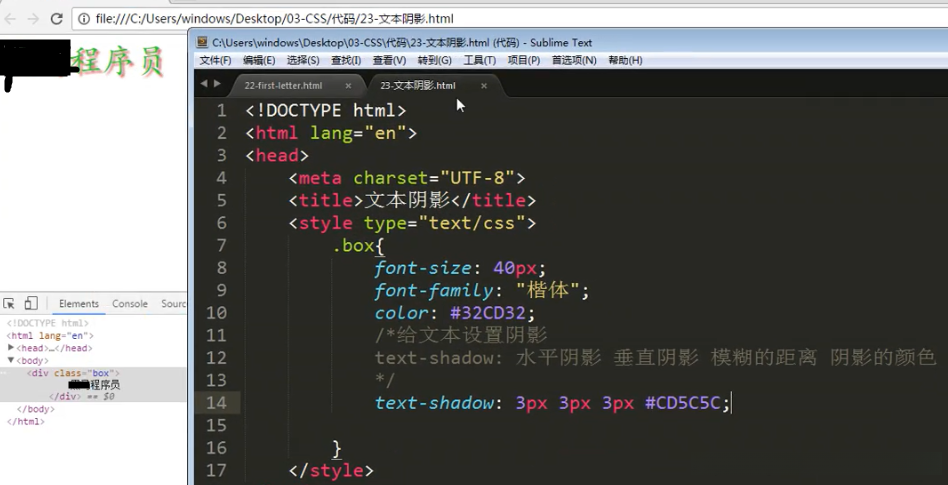Click the green 程序员 text on the page
The height and width of the screenshot is (485, 948).
pos(118,62)
